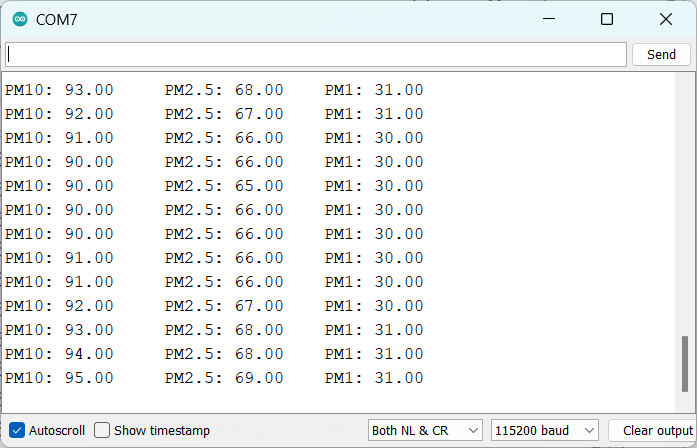Close the COM7 serial monitor window

tap(665, 19)
